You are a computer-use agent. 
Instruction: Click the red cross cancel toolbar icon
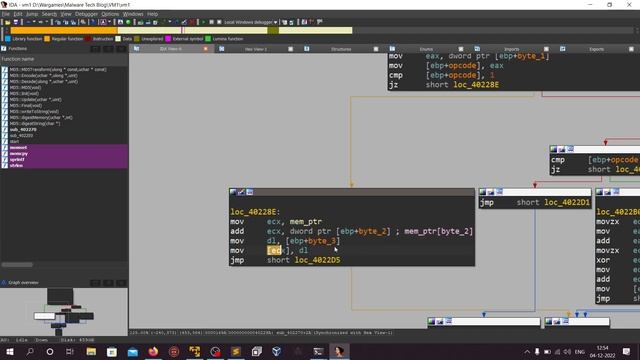(192, 22)
